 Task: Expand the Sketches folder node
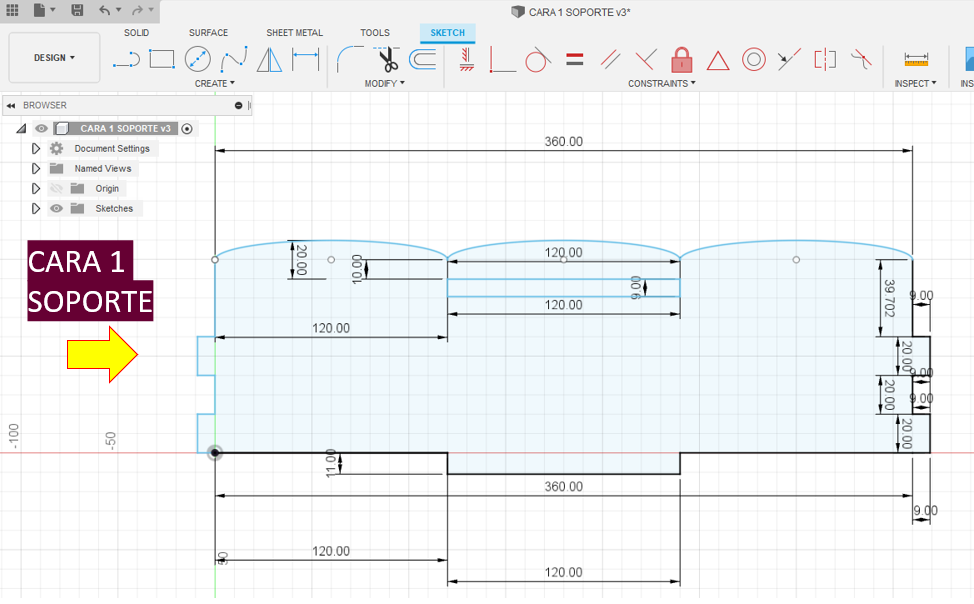35,208
